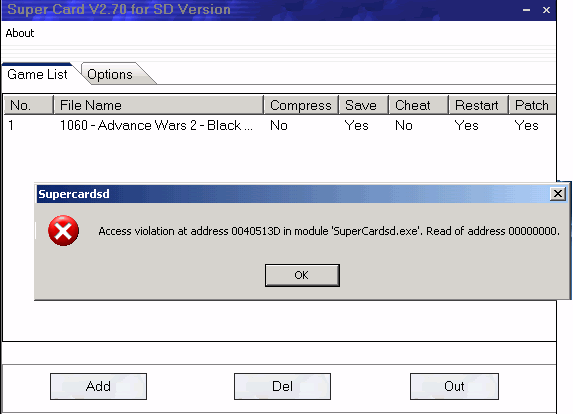Click the Compress column header
This screenshot has width=573, height=414.
tap(301, 105)
